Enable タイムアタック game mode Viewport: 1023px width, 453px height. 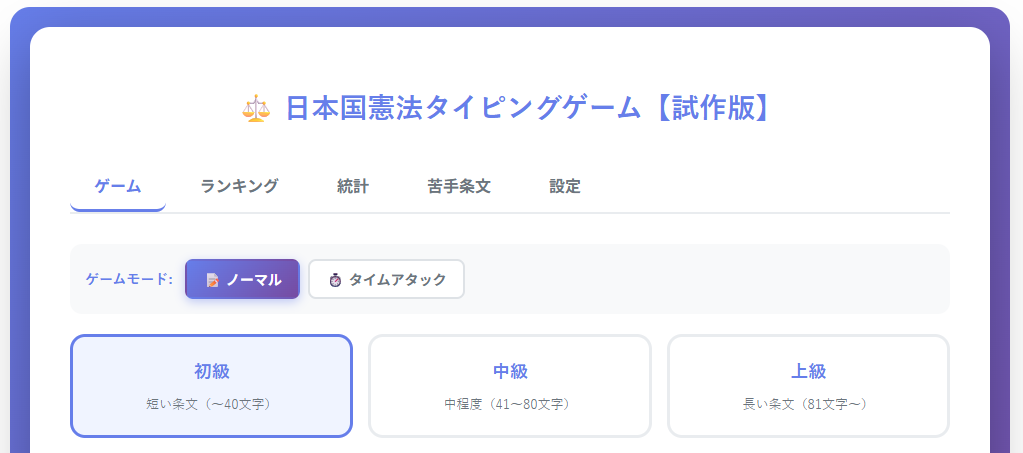(x=386, y=279)
